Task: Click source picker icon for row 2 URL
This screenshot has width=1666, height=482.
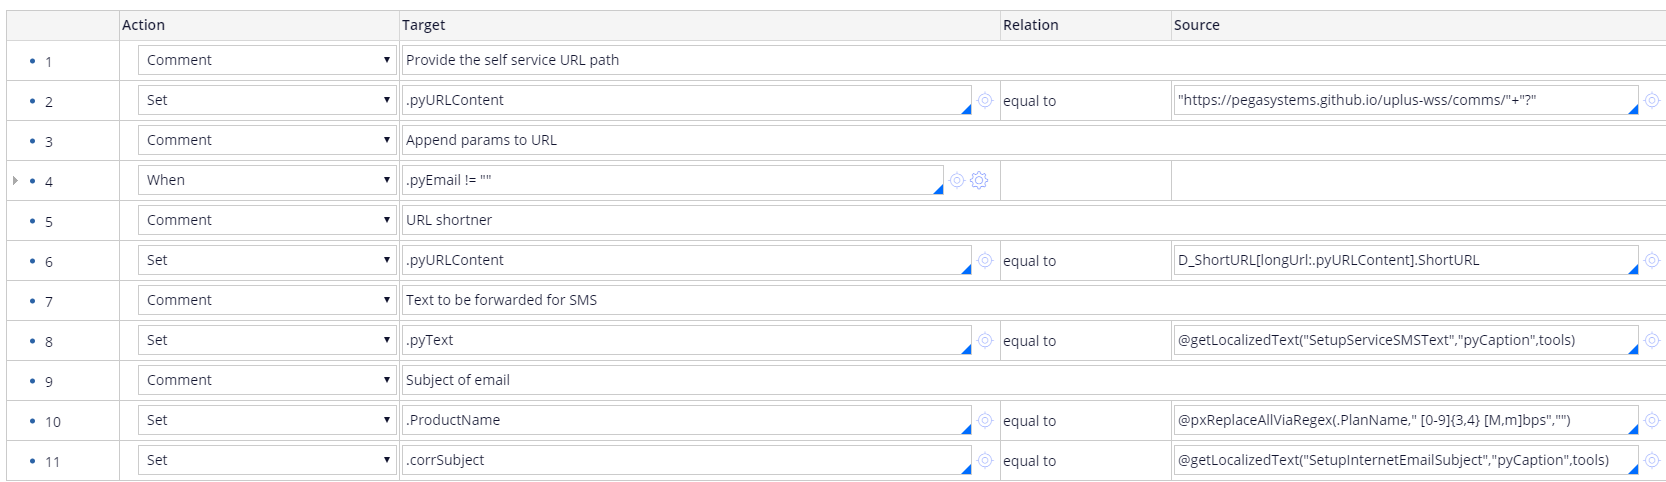Action: click(x=1652, y=100)
